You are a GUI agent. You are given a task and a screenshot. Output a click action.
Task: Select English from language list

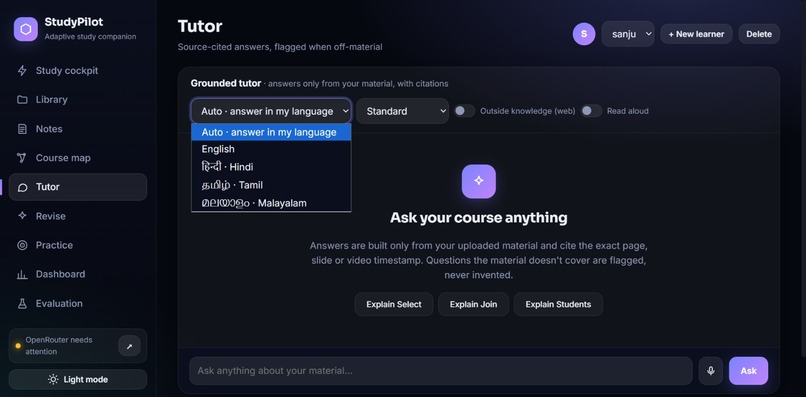tap(271, 149)
